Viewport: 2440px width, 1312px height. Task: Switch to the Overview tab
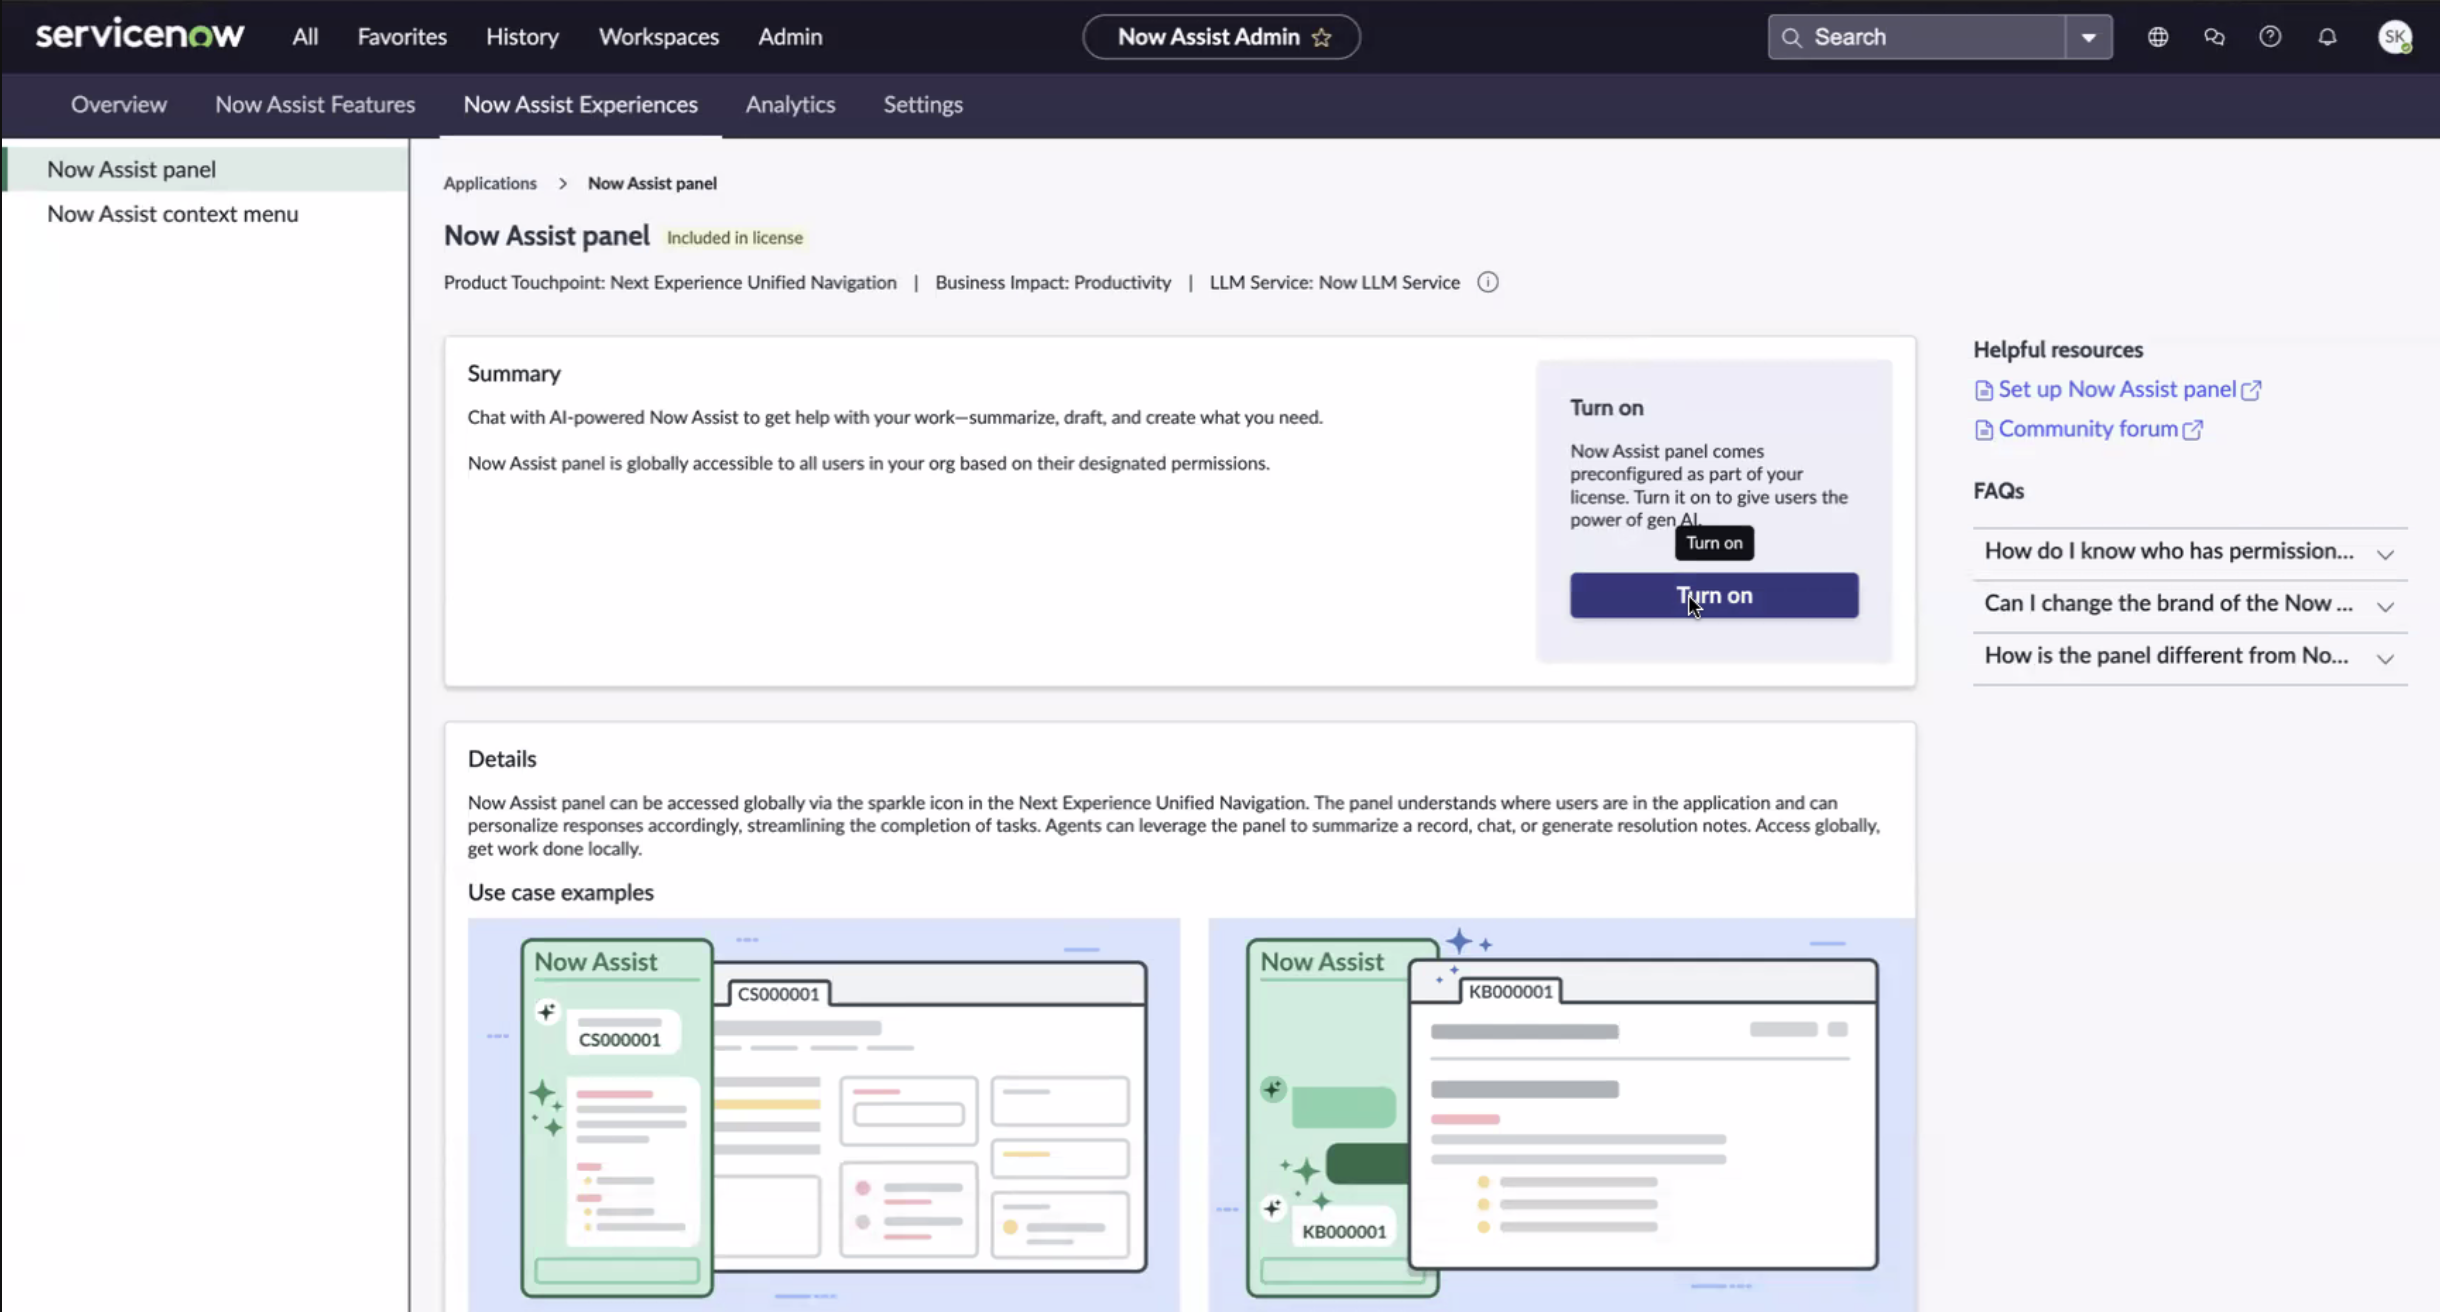119,104
